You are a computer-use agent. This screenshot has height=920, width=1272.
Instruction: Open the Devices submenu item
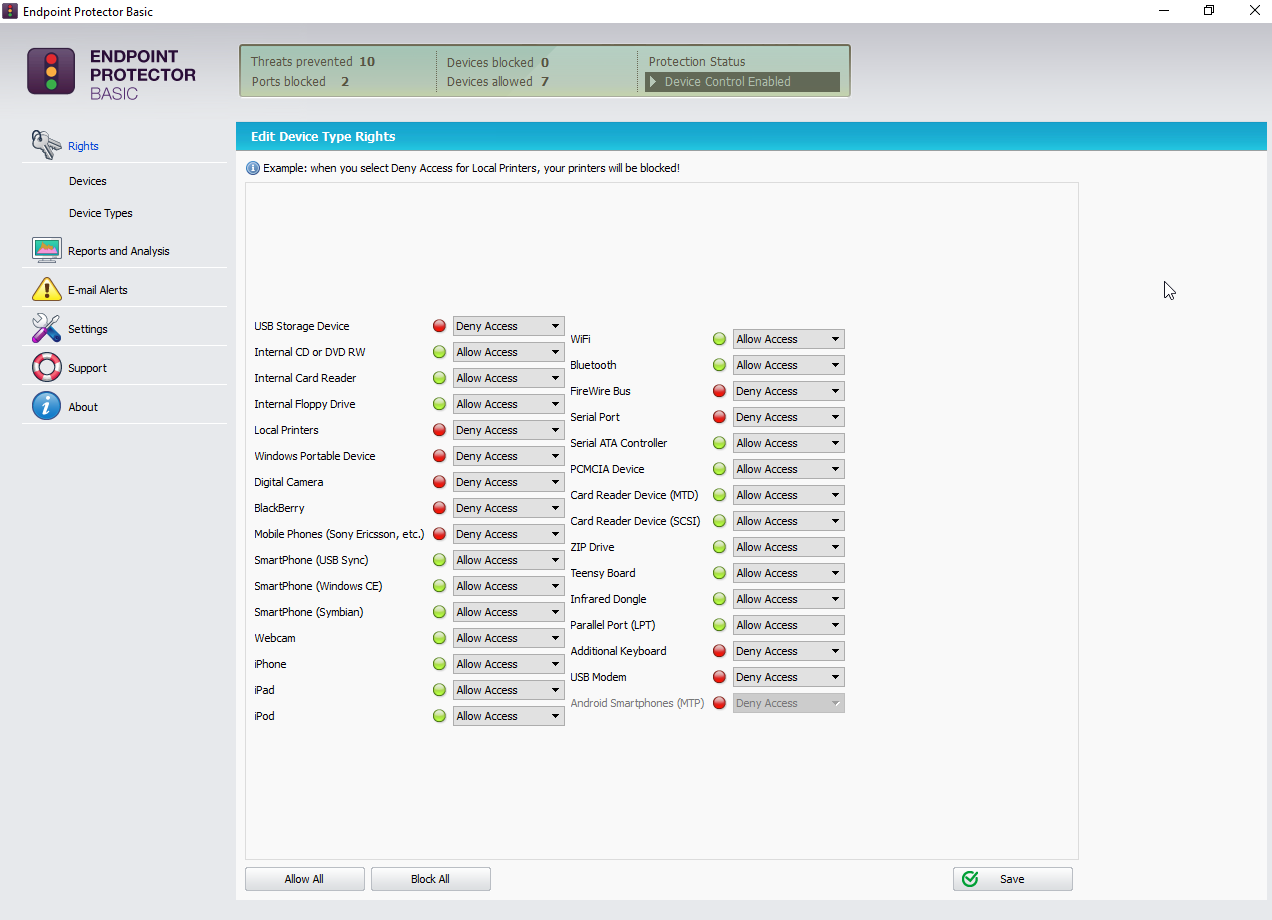point(88,181)
